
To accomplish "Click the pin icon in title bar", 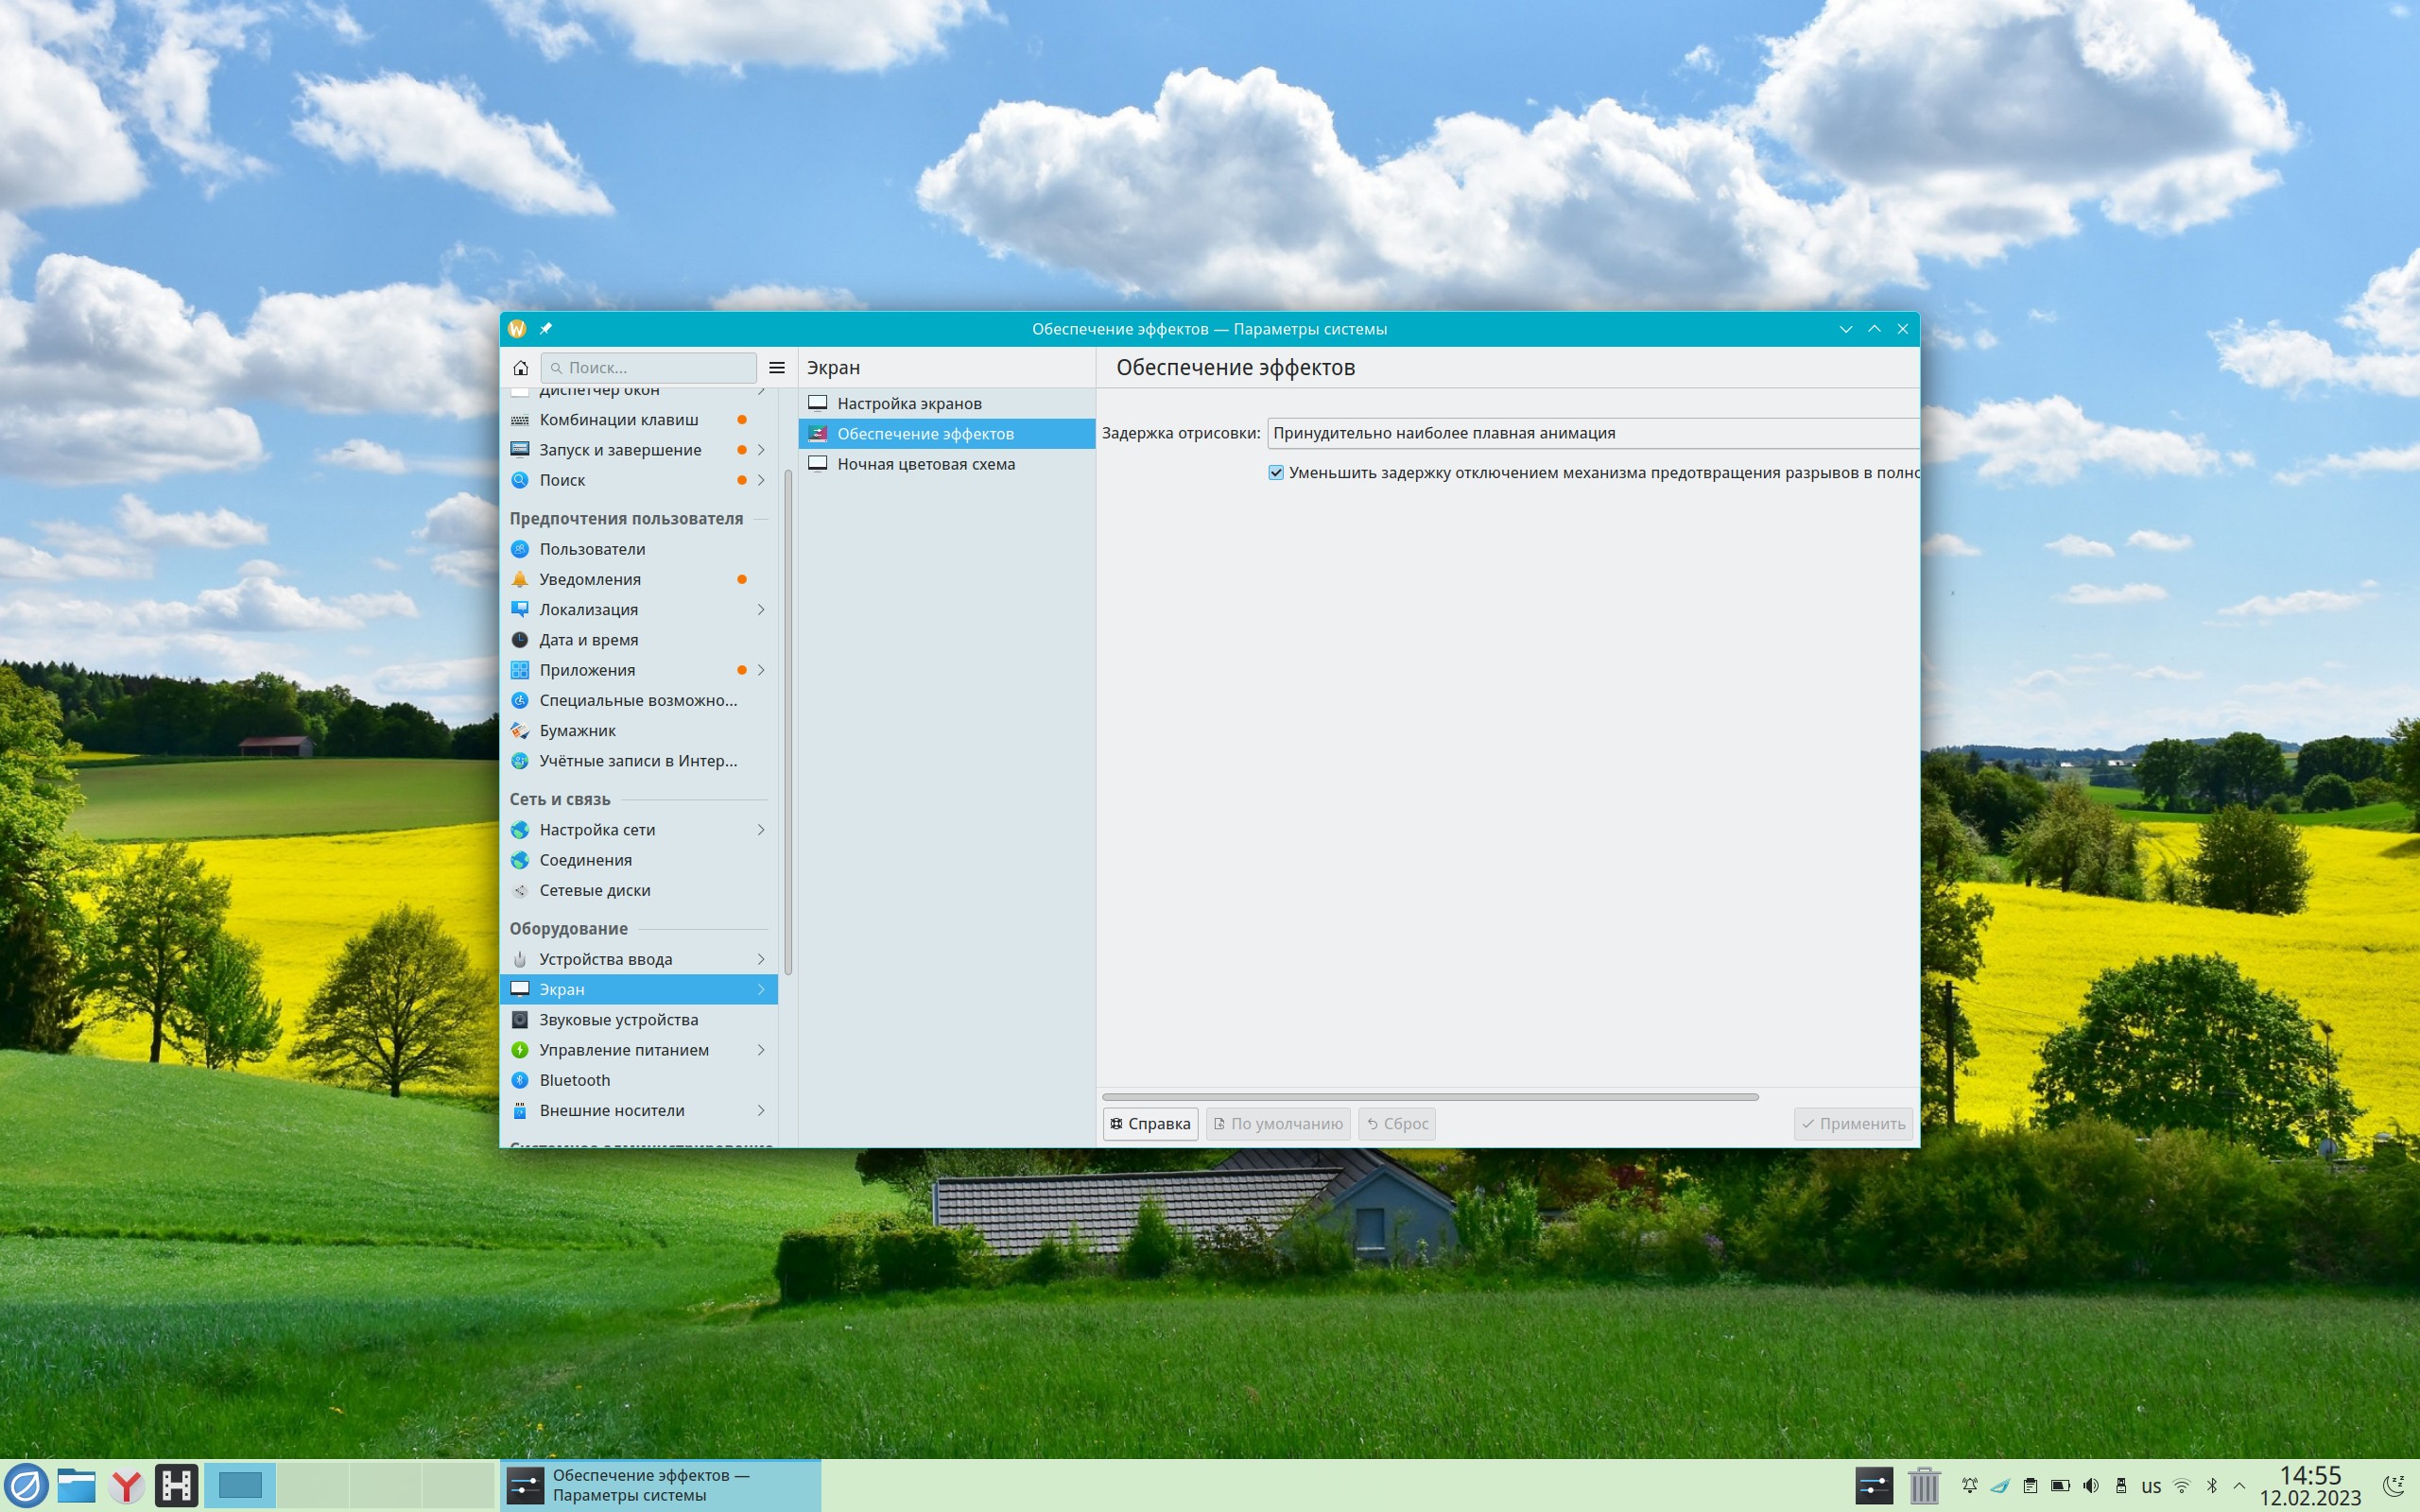I will (x=546, y=329).
